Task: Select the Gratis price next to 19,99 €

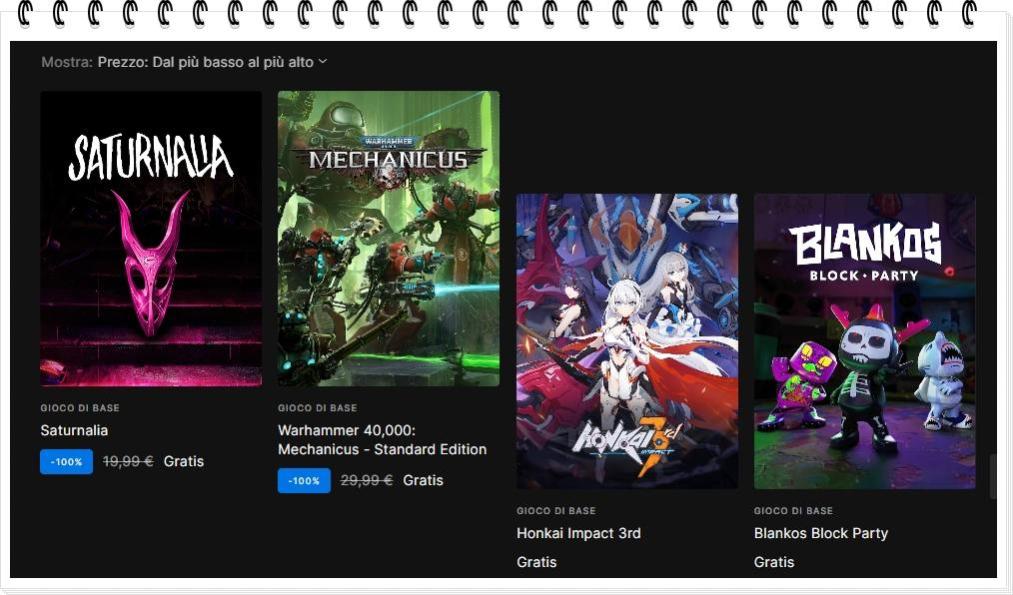Action: (184, 461)
